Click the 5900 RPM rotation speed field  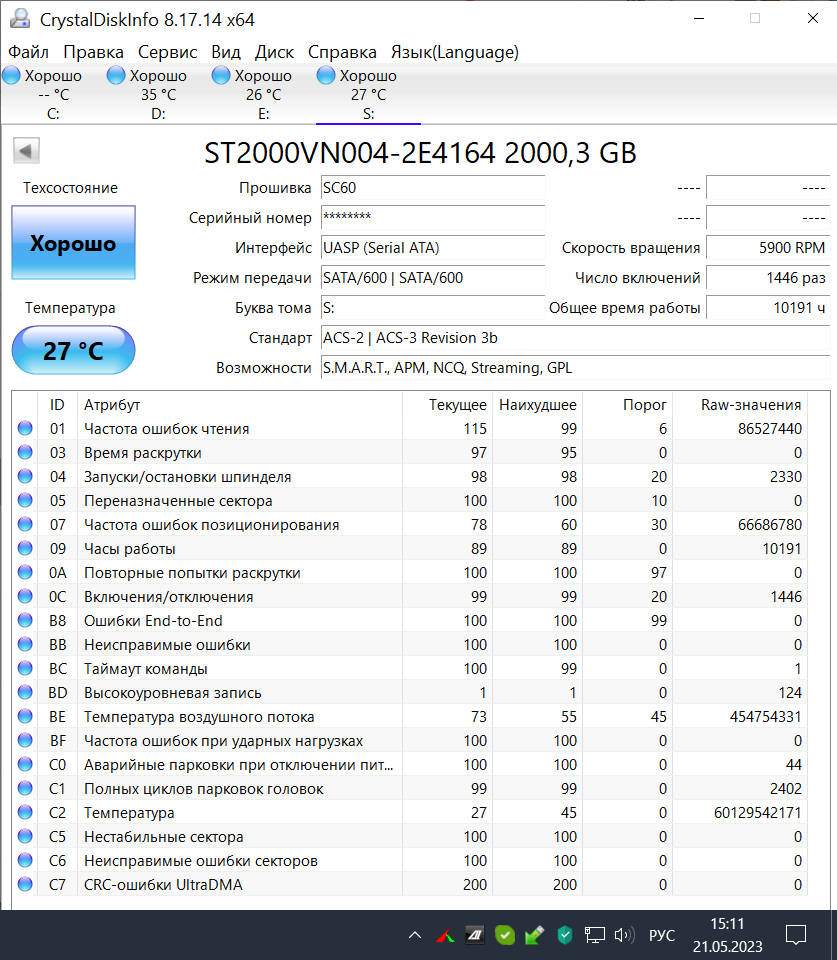768,247
